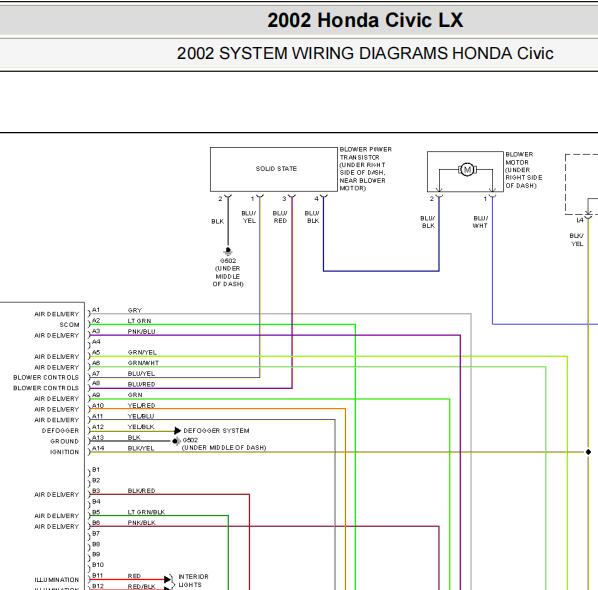598x590 pixels.
Task: Click the blower motor component box
Action: tap(465, 172)
